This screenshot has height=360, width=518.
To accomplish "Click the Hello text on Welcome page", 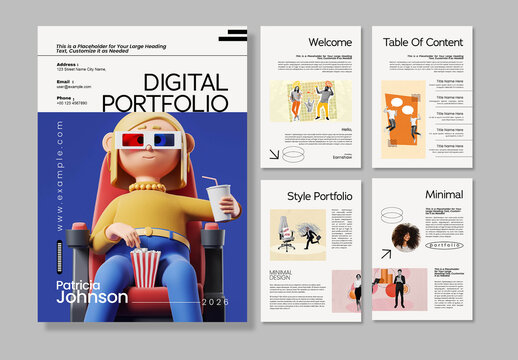I will 347,129.
